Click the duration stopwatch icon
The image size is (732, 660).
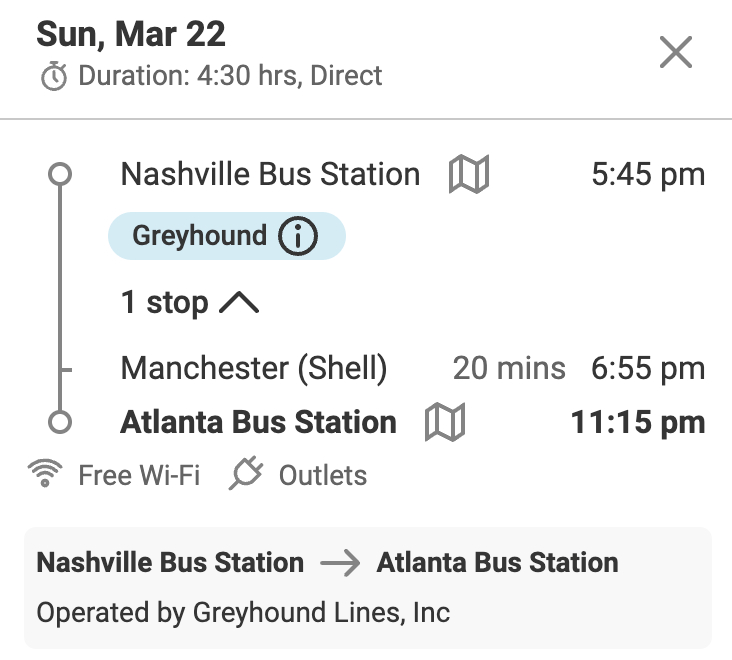[x=54, y=76]
